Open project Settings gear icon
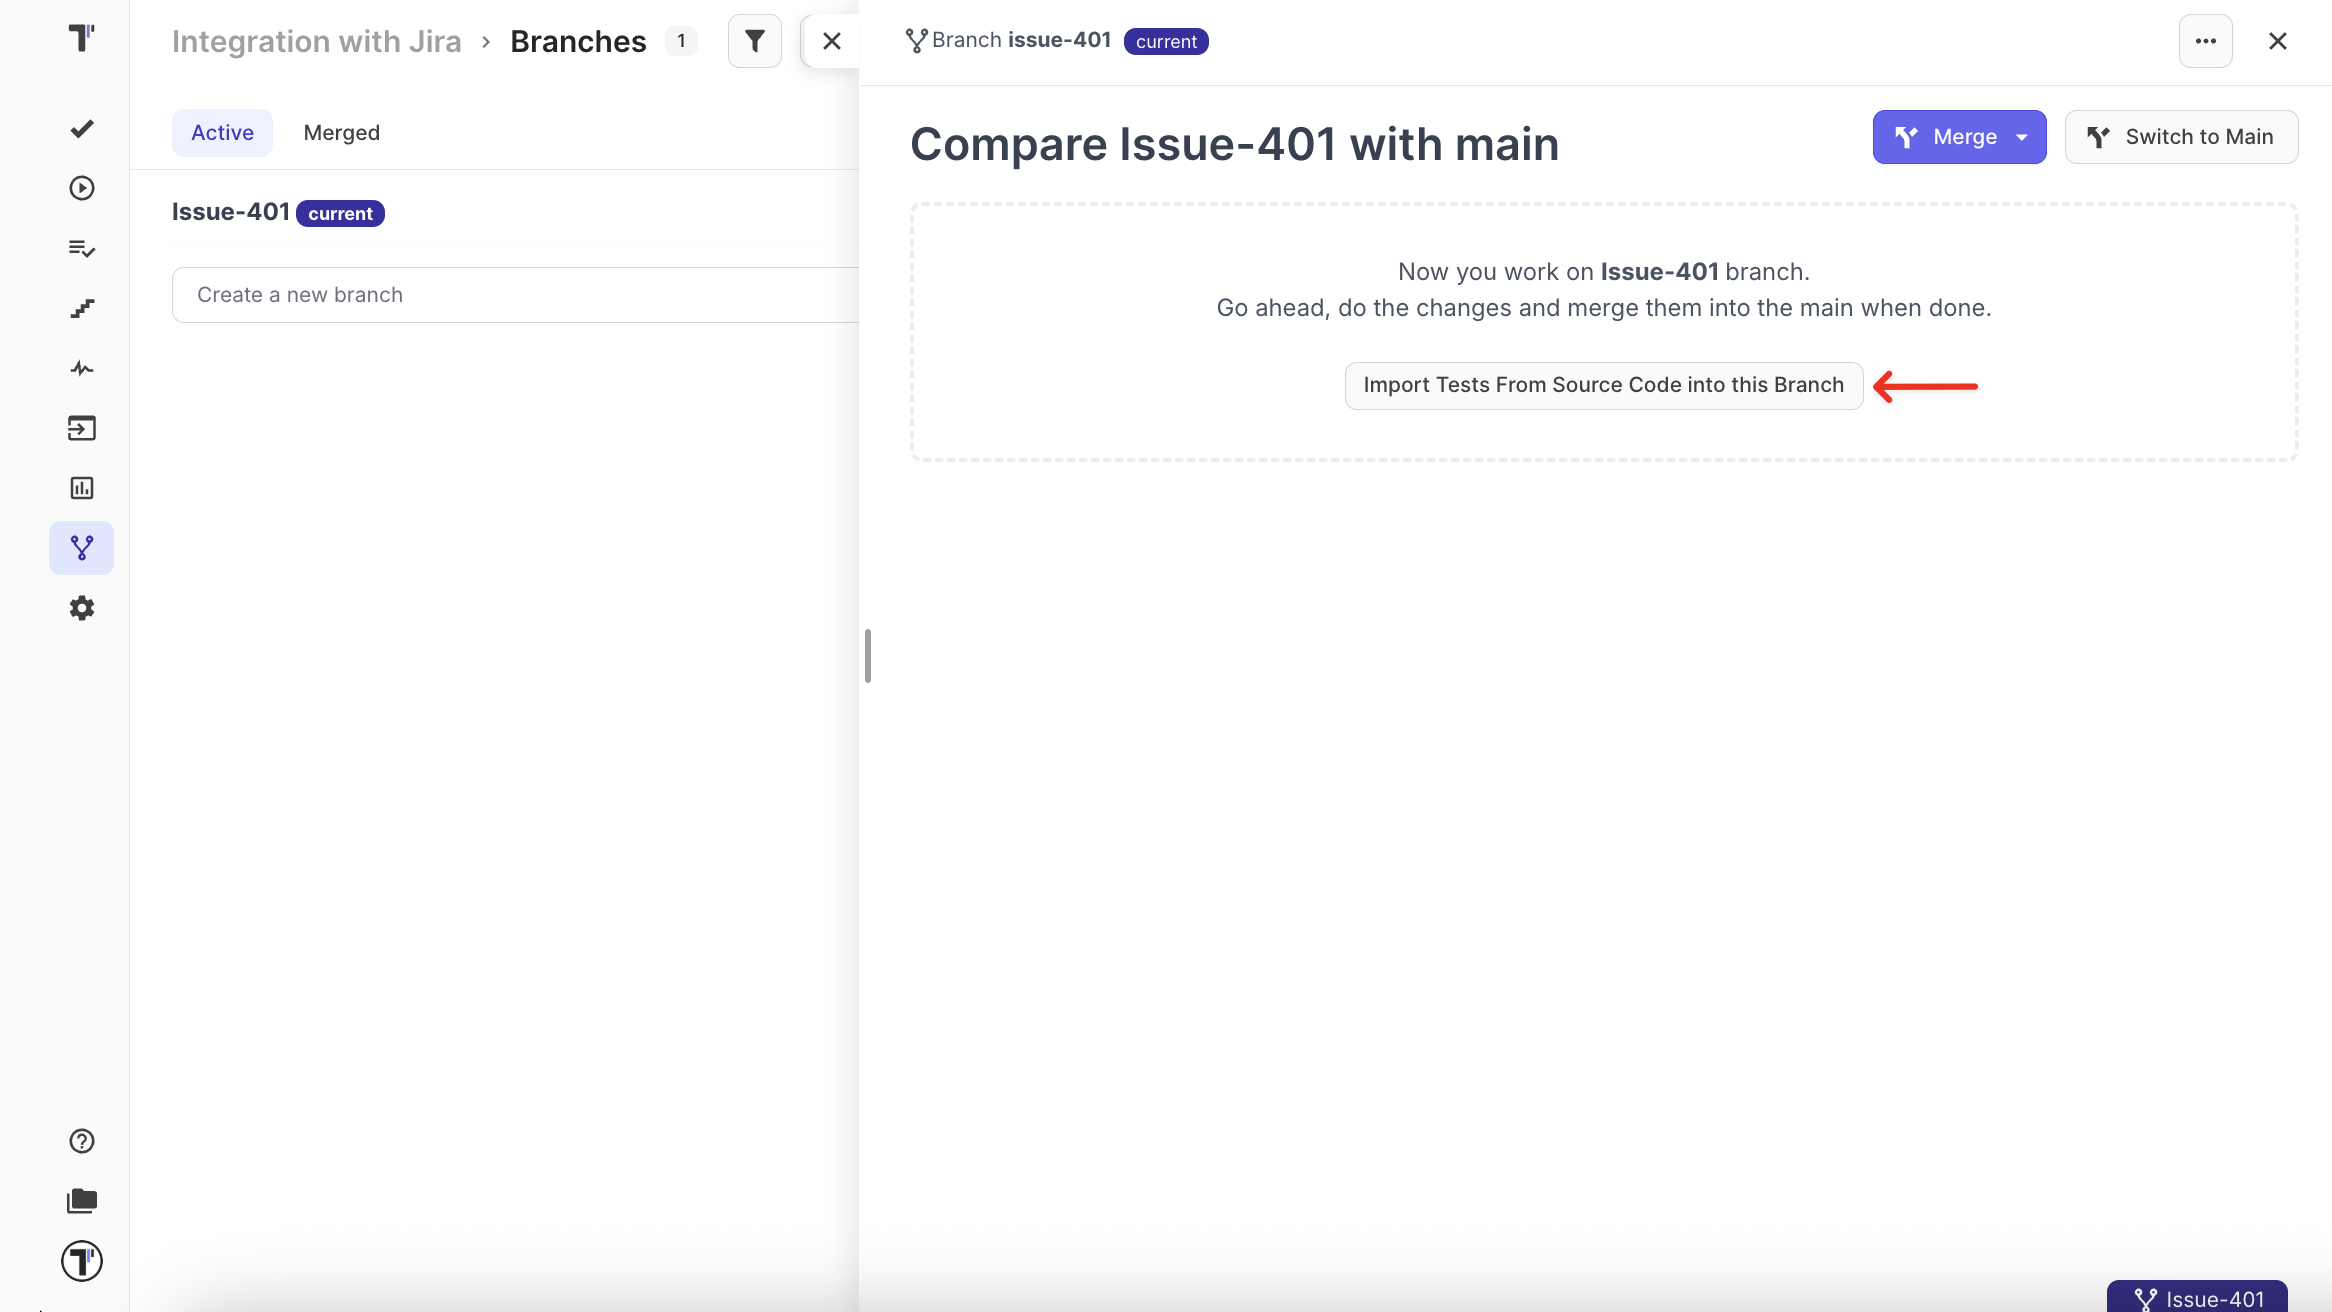This screenshot has width=2332, height=1312. click(x=81, y=607)
